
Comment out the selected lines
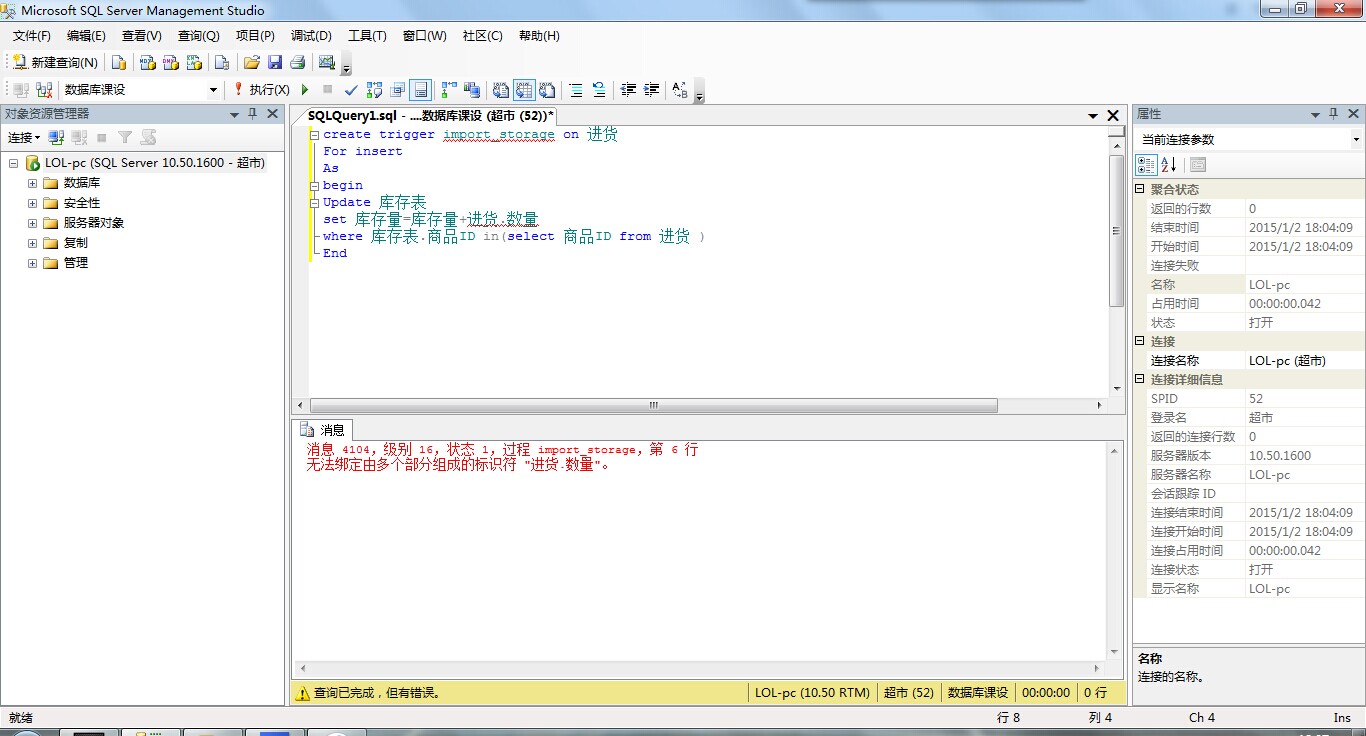tap(576, 90)
